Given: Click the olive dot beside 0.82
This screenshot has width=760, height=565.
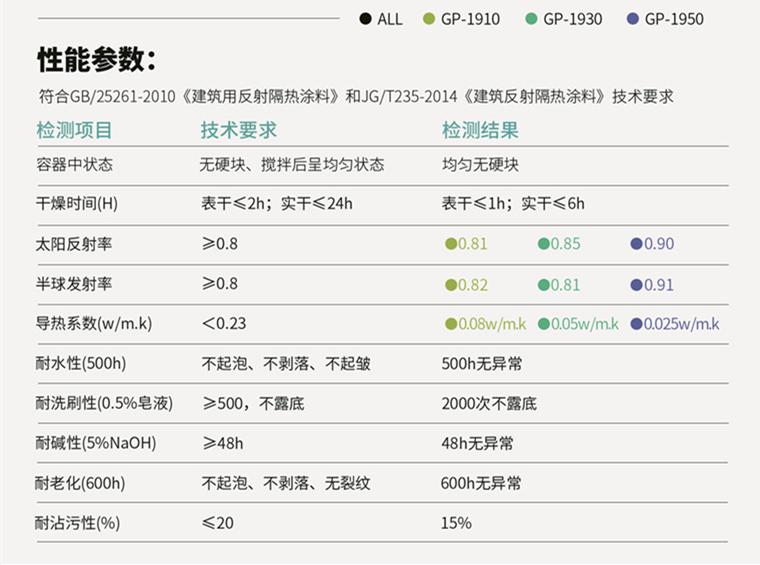Looking at the screenshot, I should pyautogui.click(x=451, y=285).
